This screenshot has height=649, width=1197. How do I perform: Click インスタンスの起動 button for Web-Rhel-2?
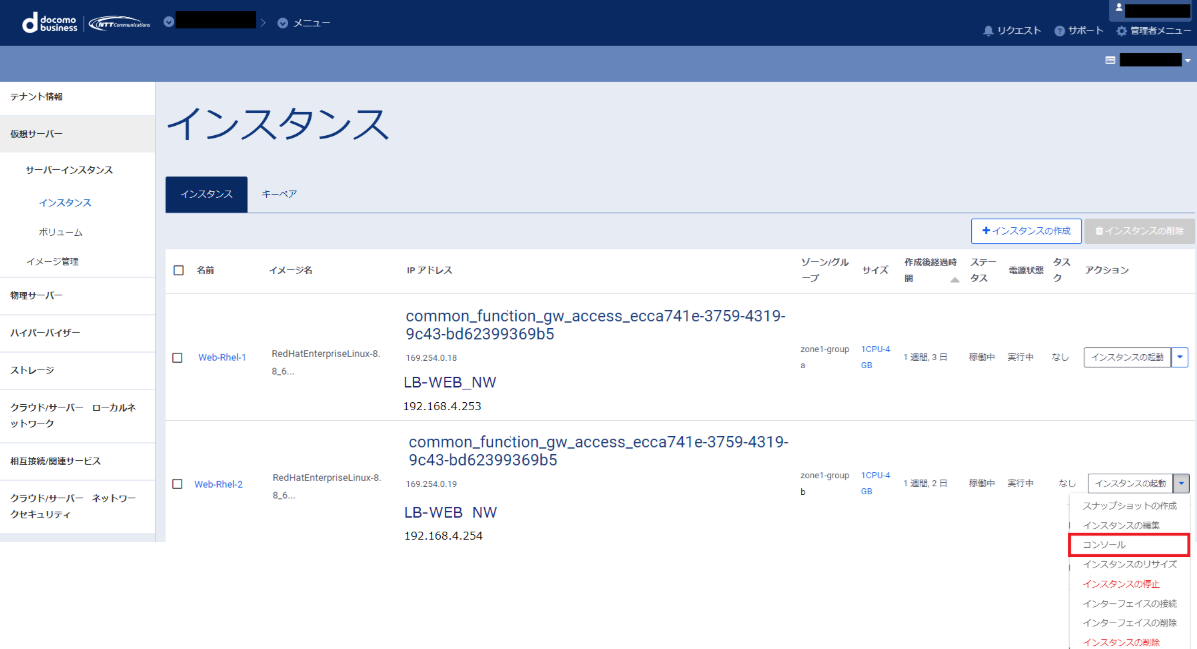pos(1131,483)
